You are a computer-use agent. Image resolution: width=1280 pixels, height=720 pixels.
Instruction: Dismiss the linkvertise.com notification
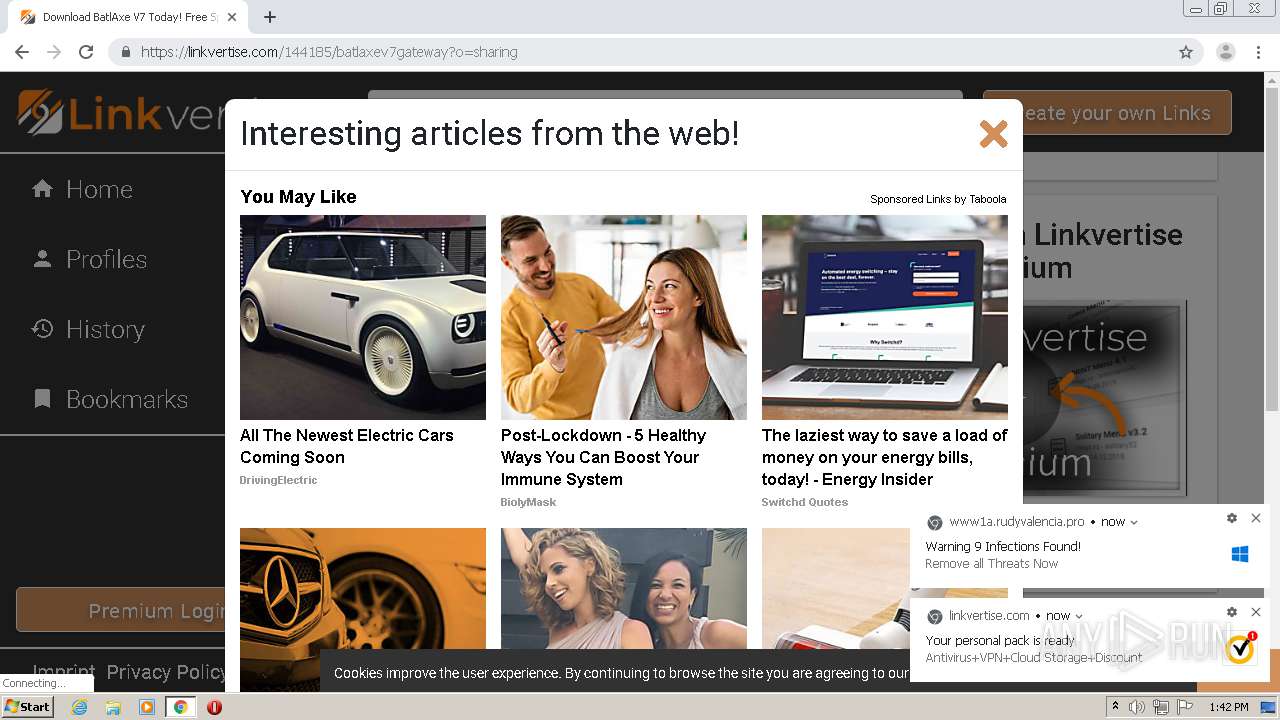click(x=1256, y=612)
